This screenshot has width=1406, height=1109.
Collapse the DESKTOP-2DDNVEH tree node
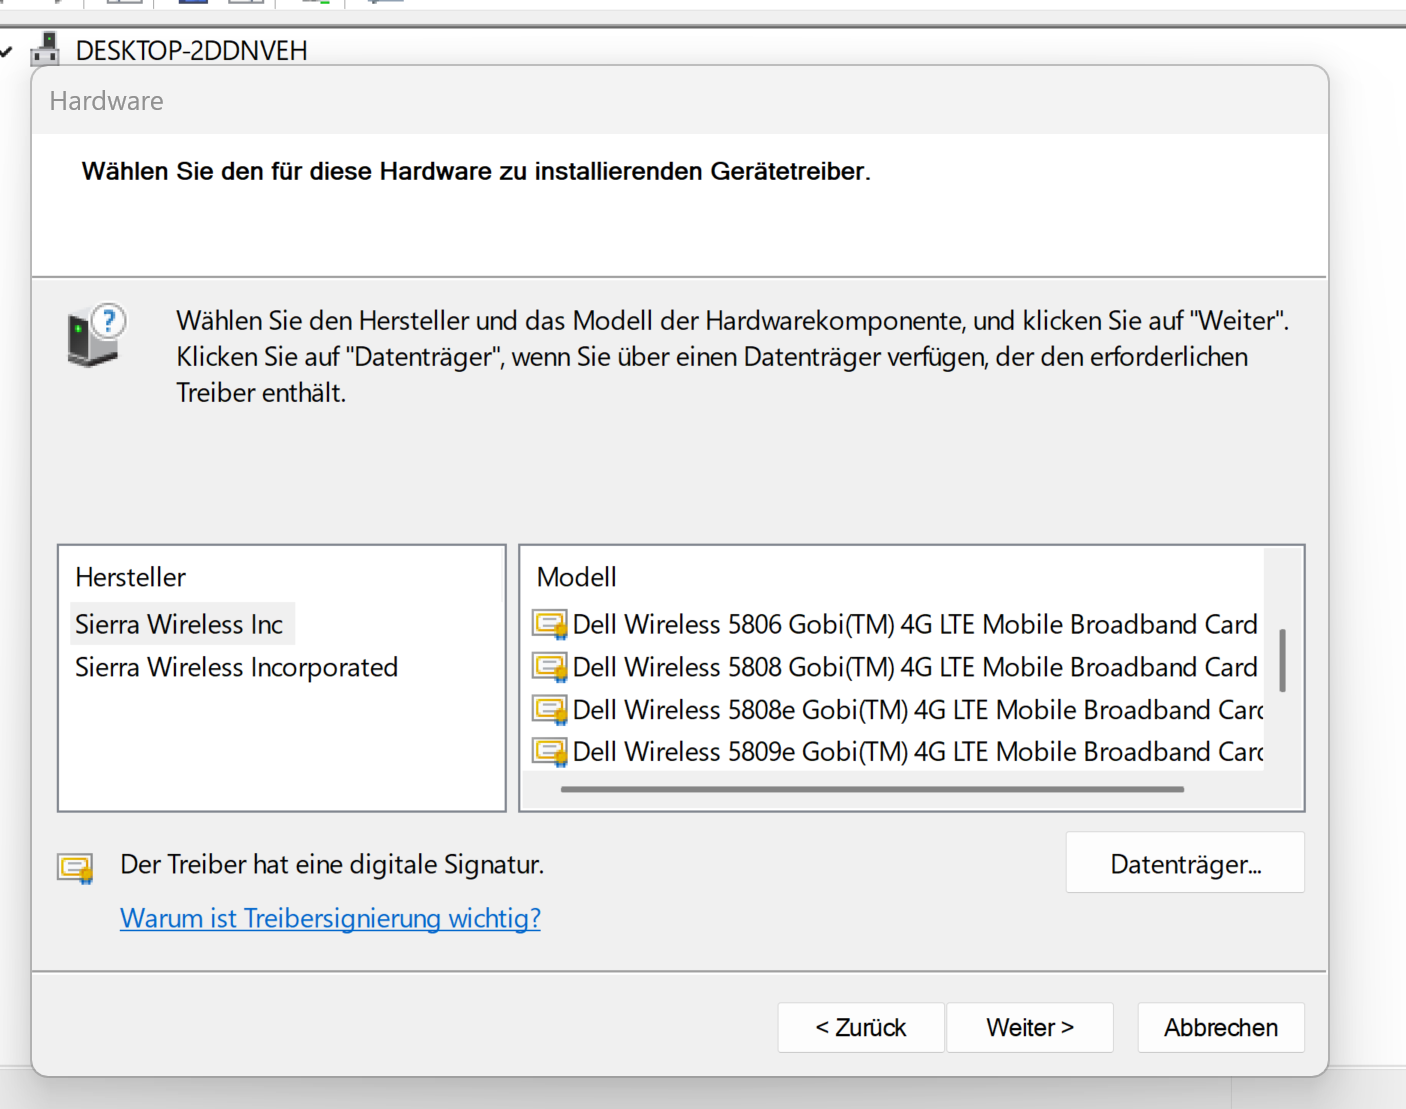pos(6,50)
